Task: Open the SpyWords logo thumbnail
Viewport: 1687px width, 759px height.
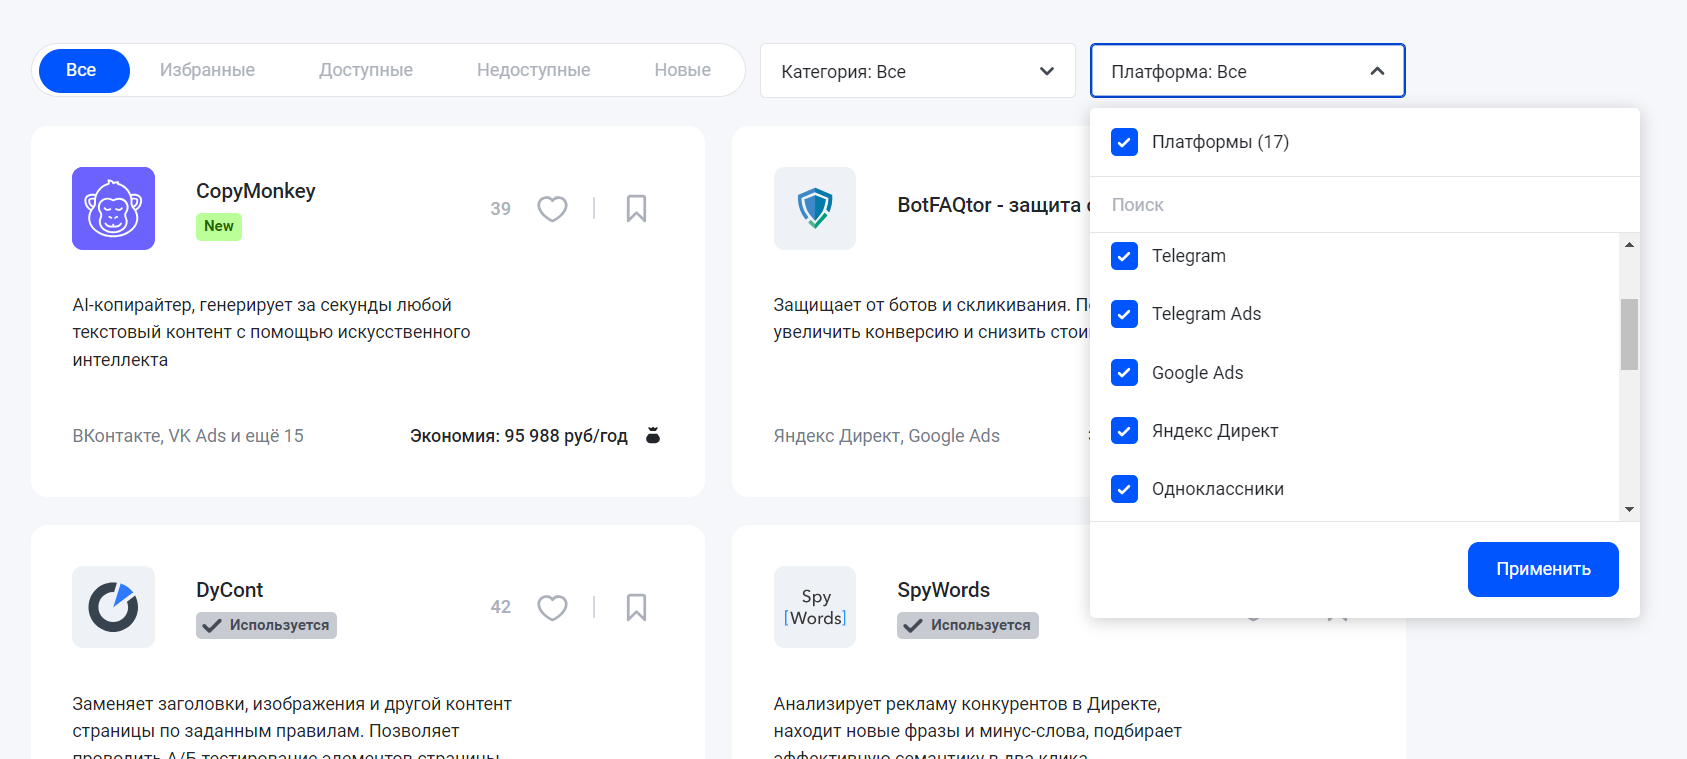Action: coord(815,607)
